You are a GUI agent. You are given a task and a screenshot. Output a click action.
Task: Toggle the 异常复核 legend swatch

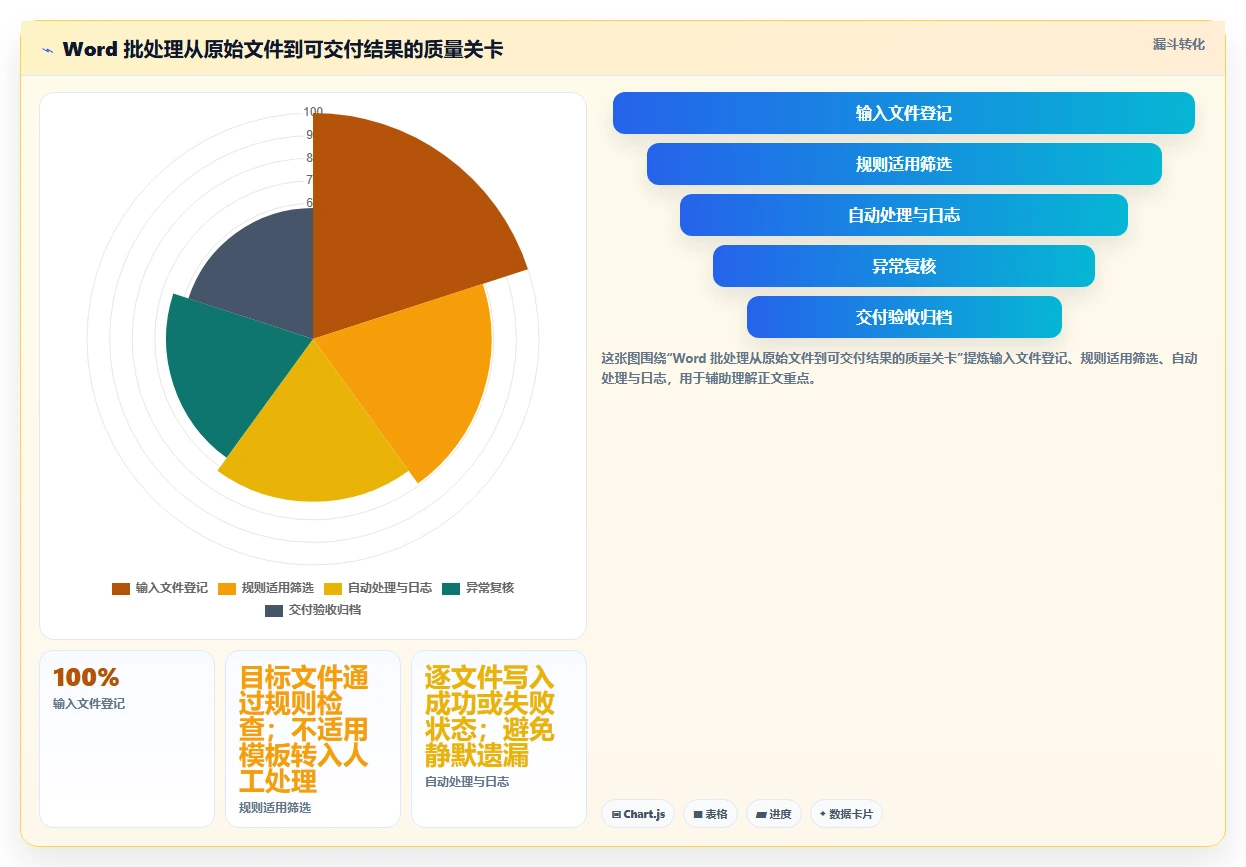pos(451,588)
